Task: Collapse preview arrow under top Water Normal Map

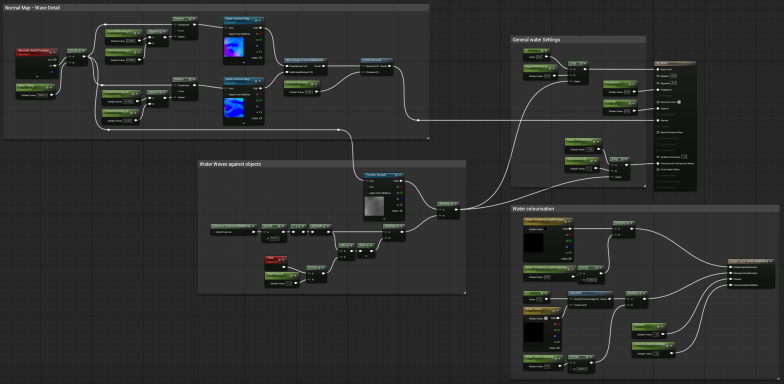Action: [244, 63]
